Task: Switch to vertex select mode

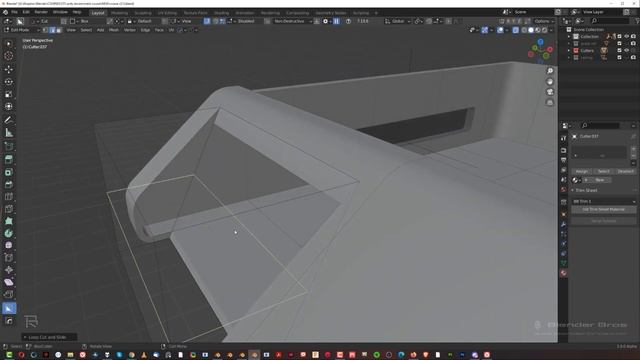Action: pos(45,30)
